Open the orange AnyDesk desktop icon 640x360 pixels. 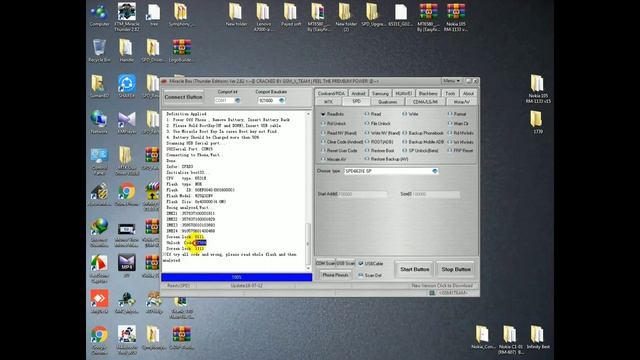(99, 301)
